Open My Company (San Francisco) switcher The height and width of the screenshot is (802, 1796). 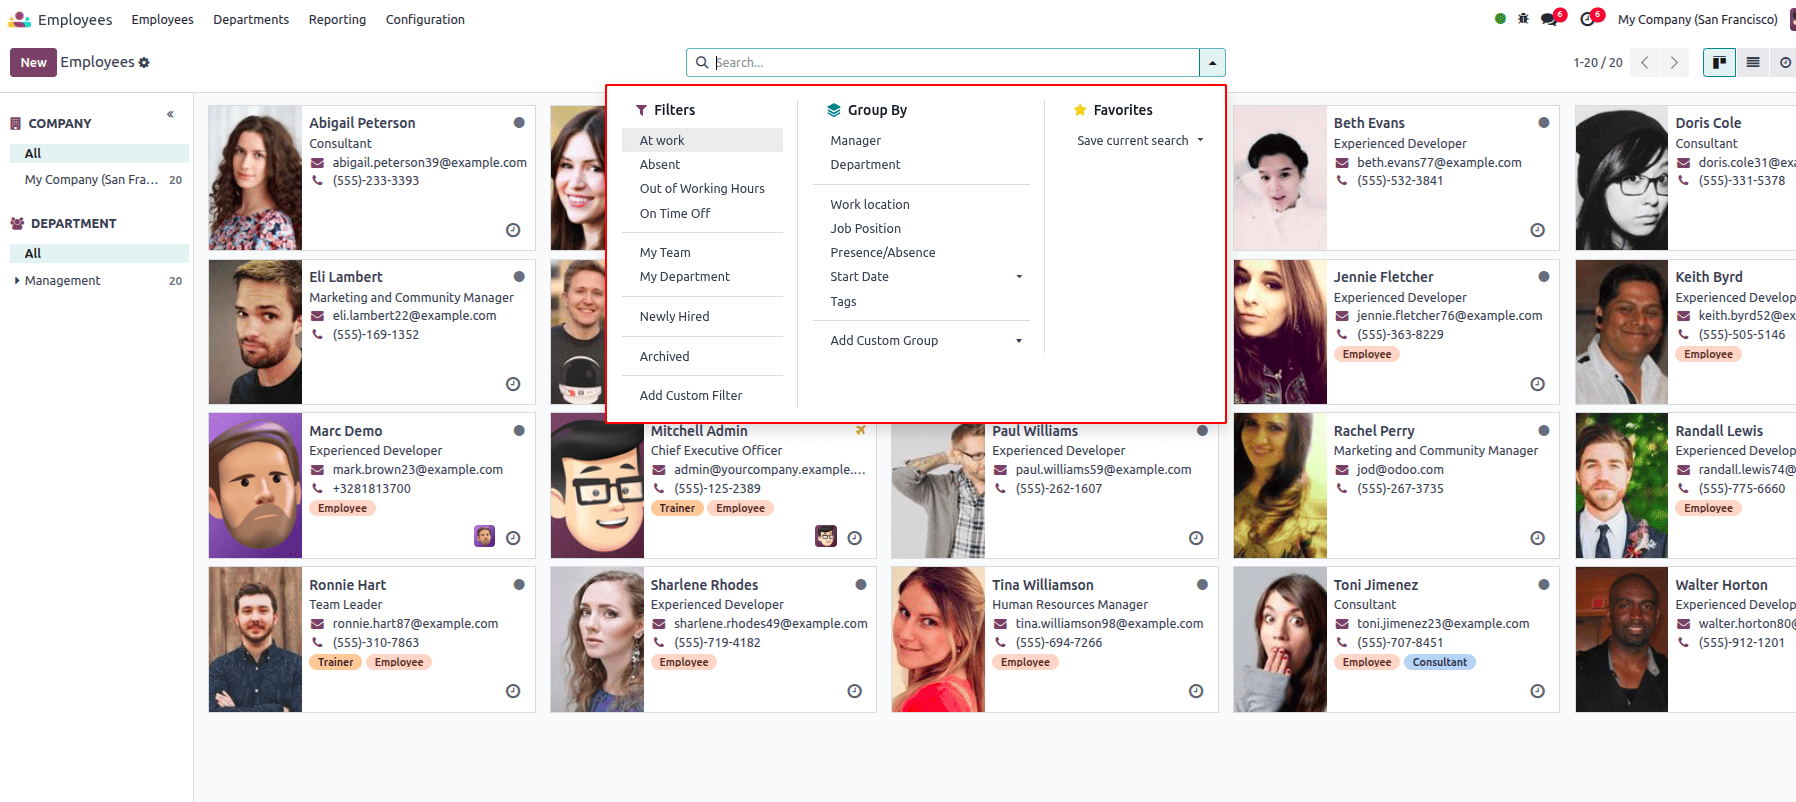(1697, 19)
